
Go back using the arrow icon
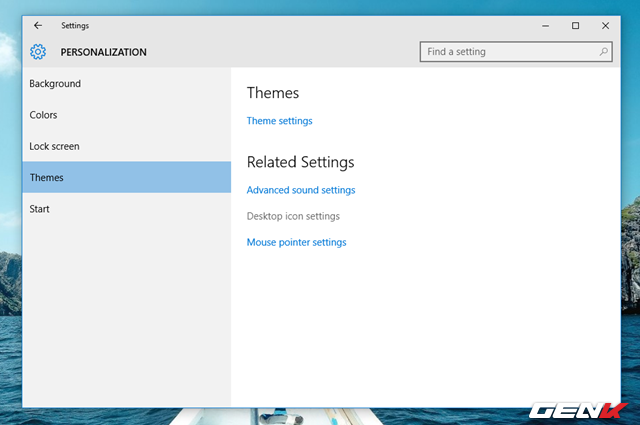coord(38,25)
